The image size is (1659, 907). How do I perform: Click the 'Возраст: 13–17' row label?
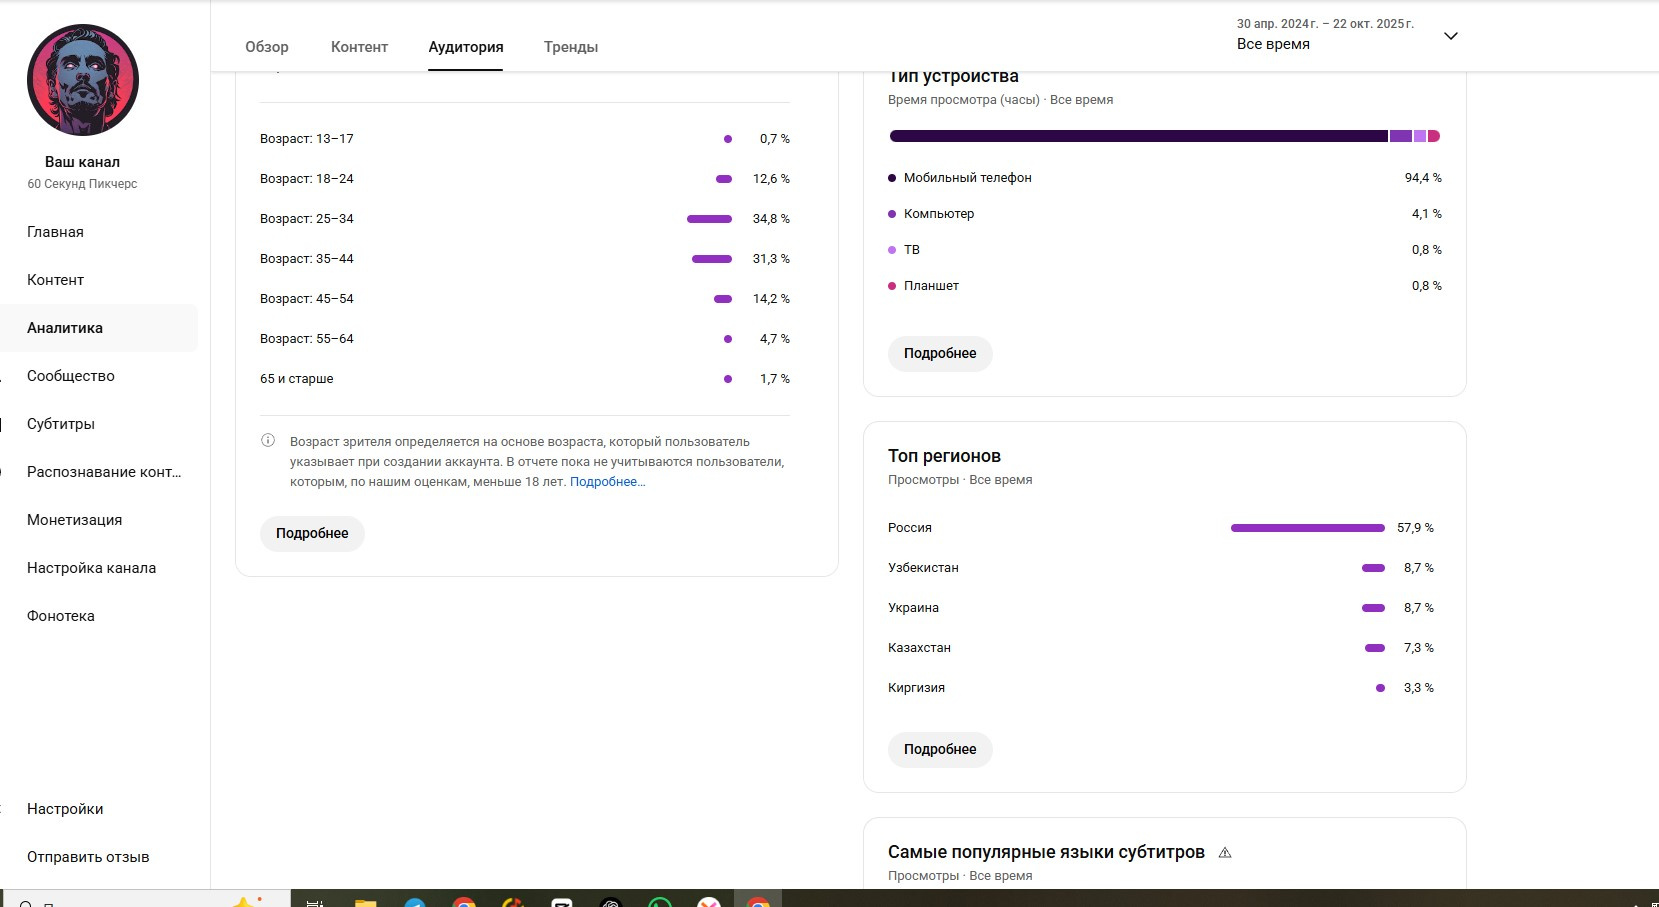tap(307, 139)
